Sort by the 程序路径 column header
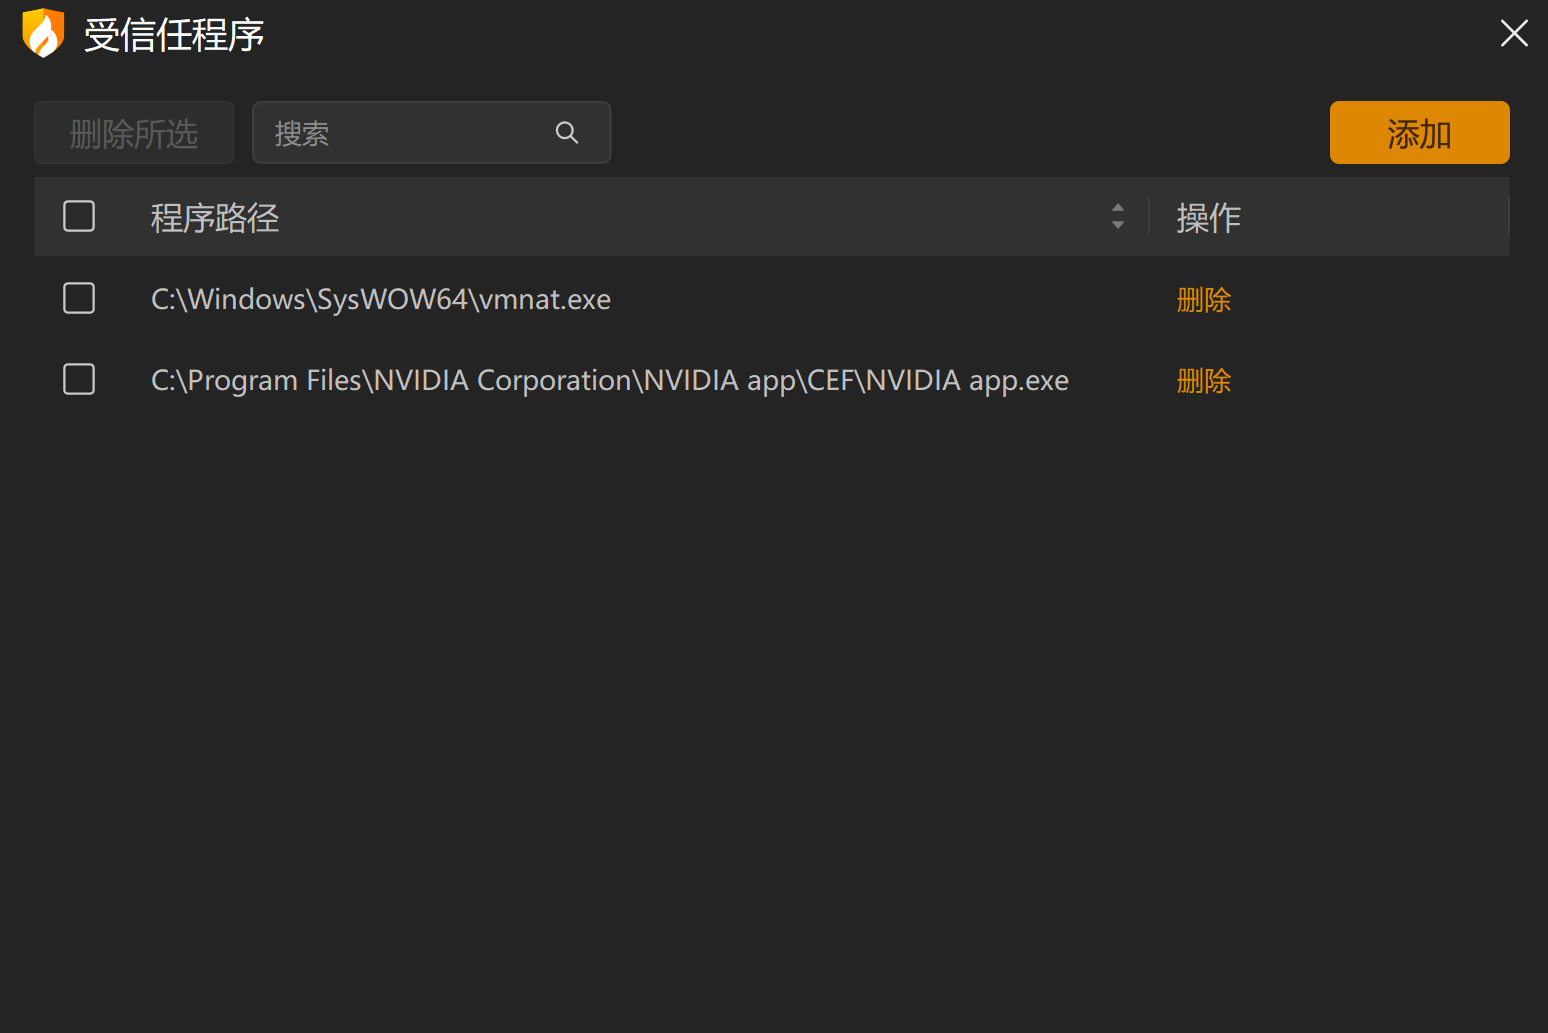 [x=215, y=217]
